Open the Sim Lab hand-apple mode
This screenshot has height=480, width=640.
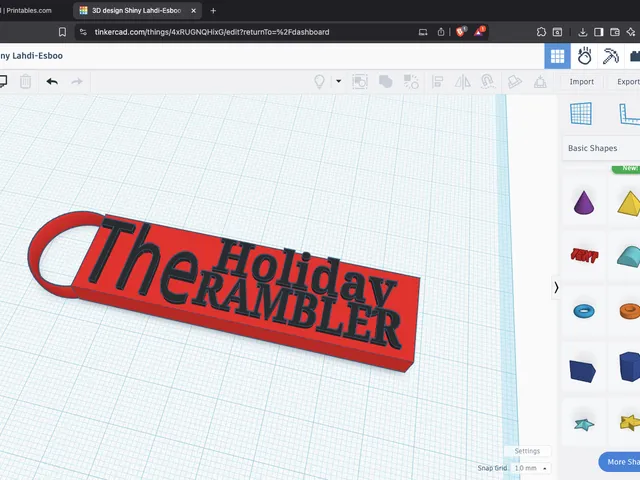584,56
